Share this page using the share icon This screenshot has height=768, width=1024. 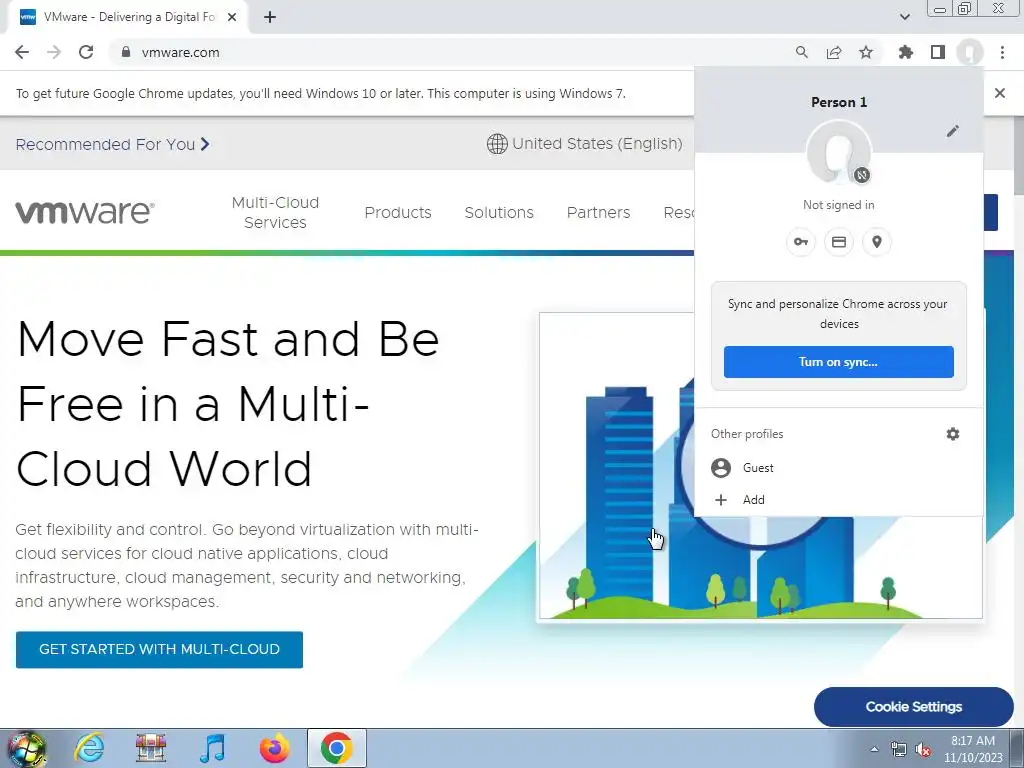834,52
